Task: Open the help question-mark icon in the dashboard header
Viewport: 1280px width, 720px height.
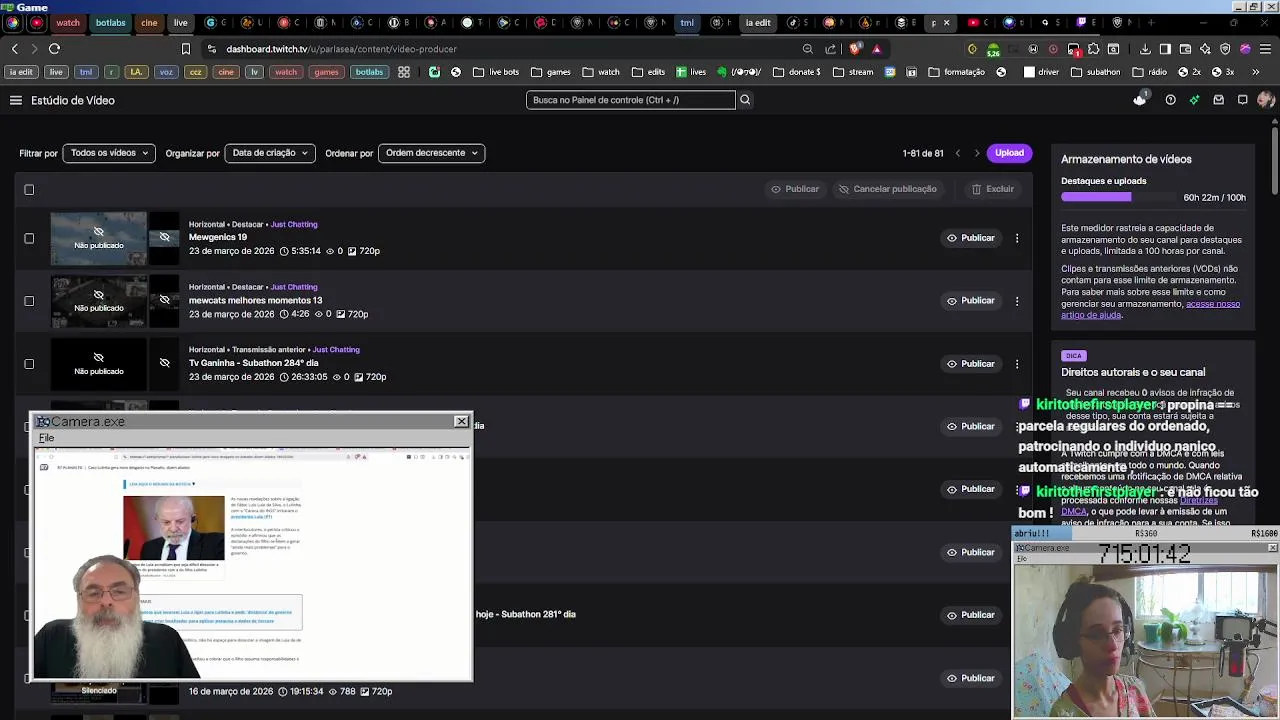Action: 1170,100
